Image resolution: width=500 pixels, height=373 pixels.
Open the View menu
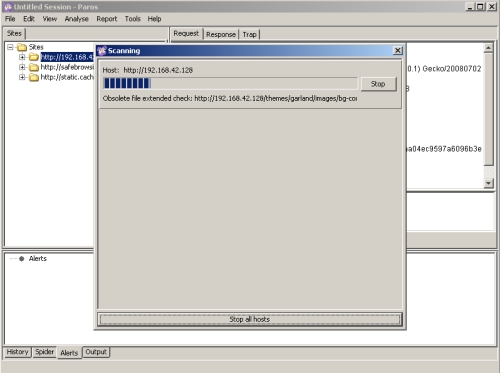tap(50, 19)
